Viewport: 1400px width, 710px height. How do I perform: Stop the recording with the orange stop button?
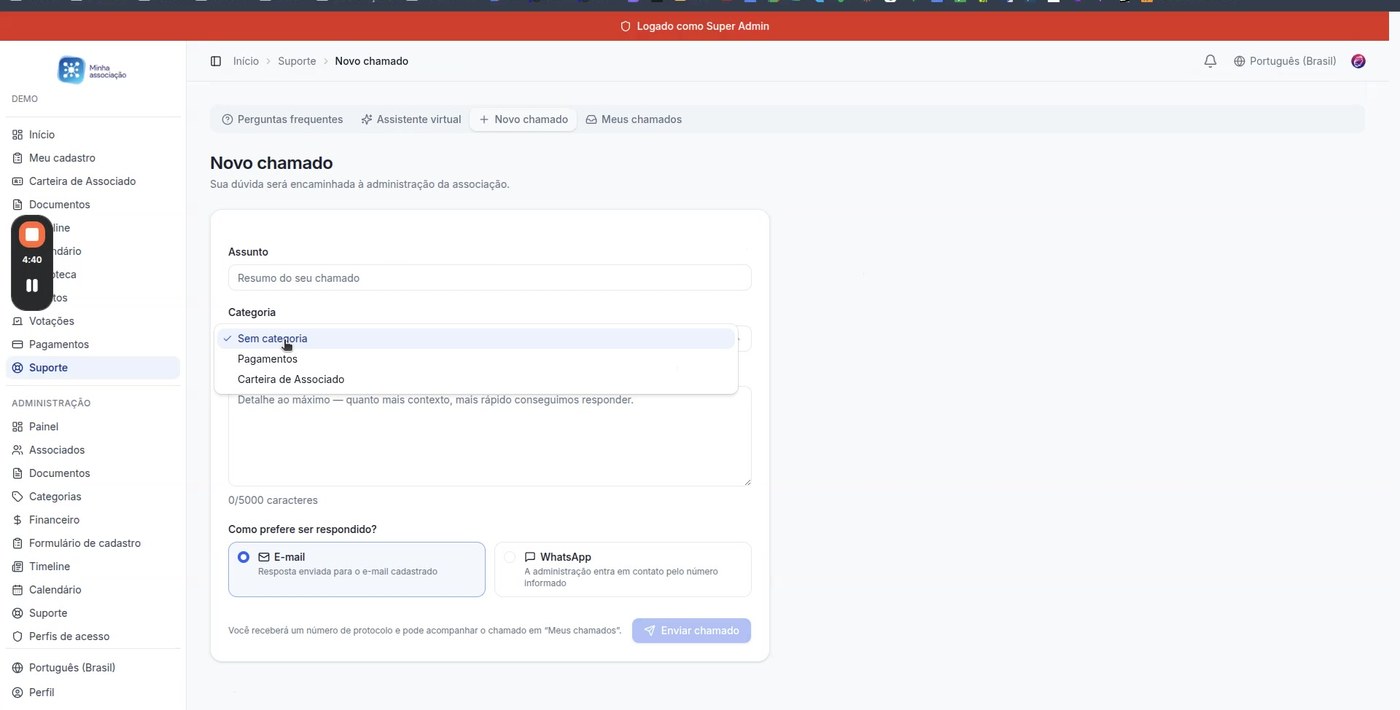click(31, 233)
